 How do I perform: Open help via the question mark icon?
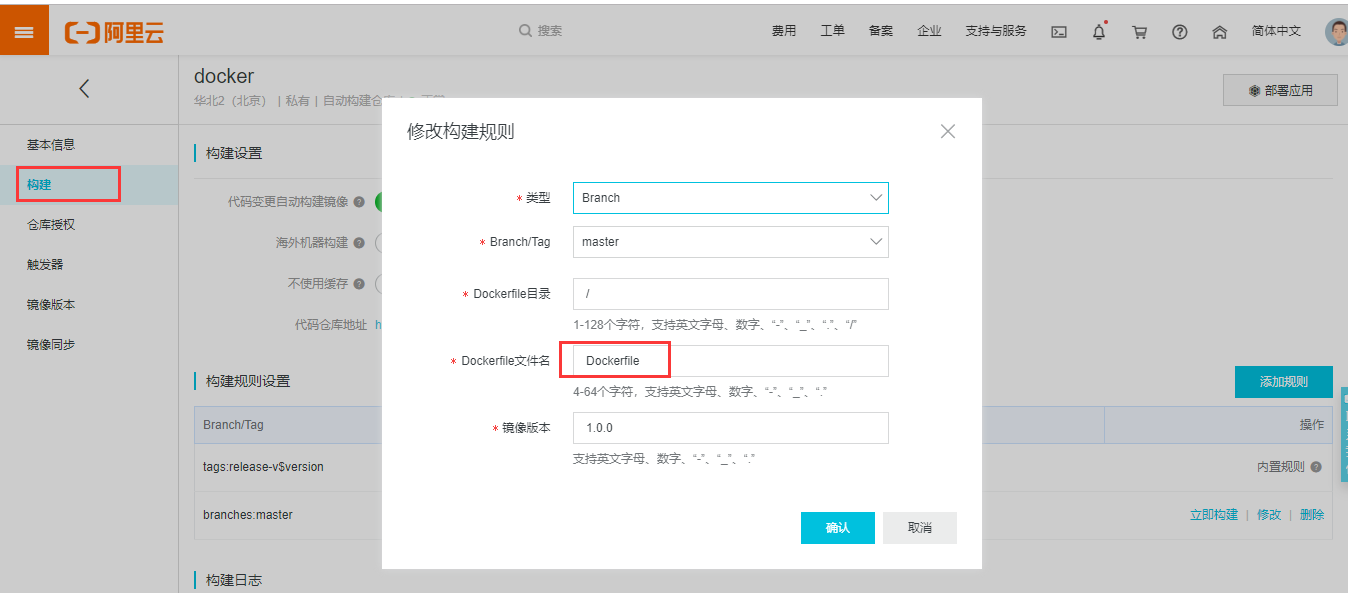(1180, 31)
